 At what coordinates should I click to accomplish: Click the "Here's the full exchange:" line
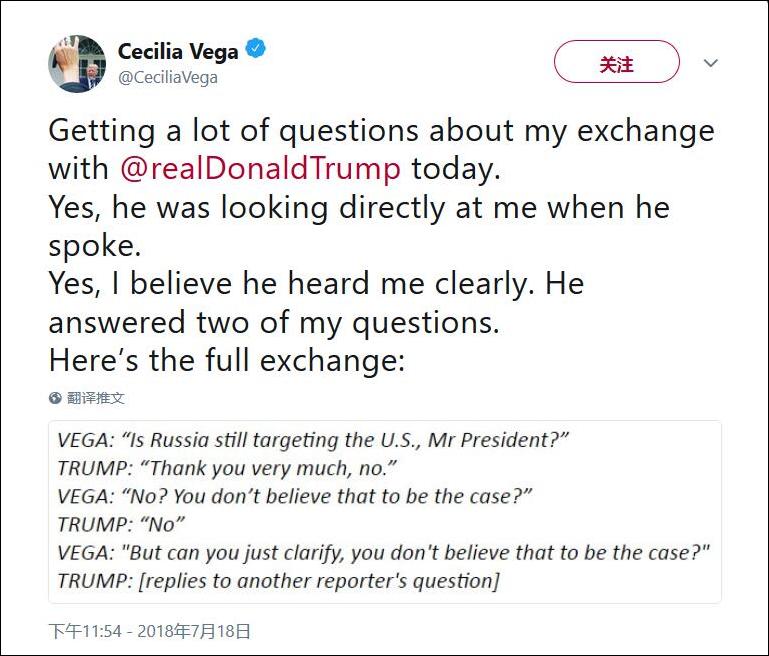coord(227,360)
